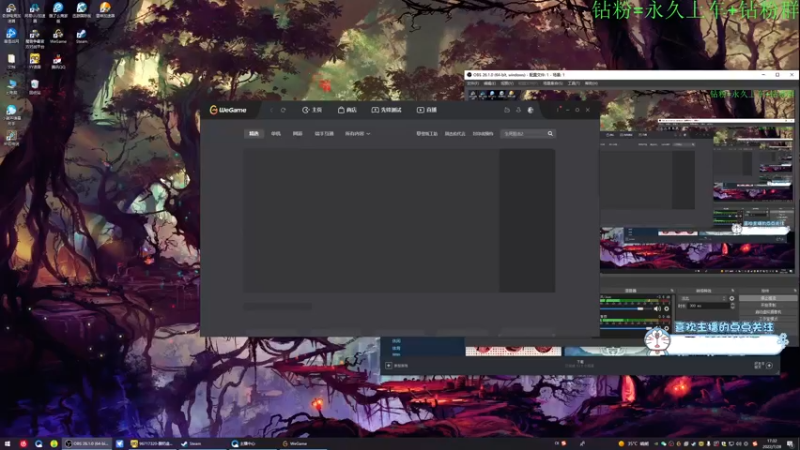Open the link nearest to WeGame search box
This screenshot has width=800, height=450.
(483, 134)
